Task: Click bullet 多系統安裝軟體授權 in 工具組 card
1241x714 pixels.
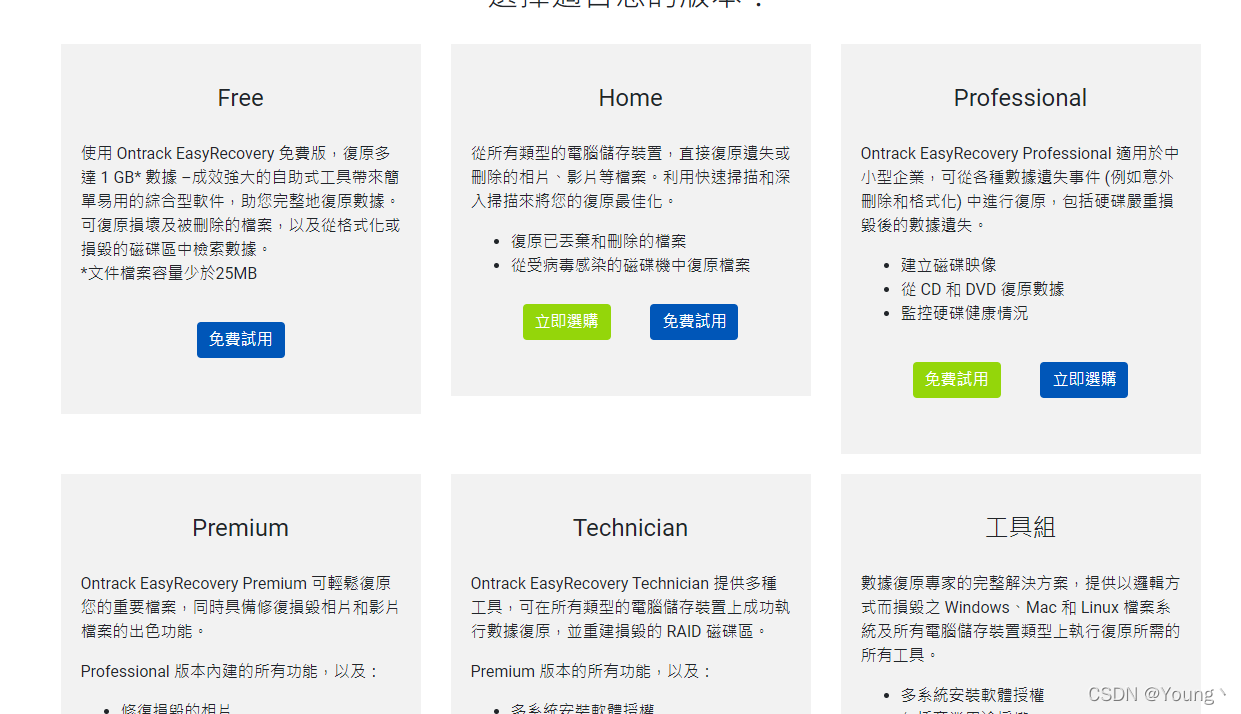Action: point(972,695)
